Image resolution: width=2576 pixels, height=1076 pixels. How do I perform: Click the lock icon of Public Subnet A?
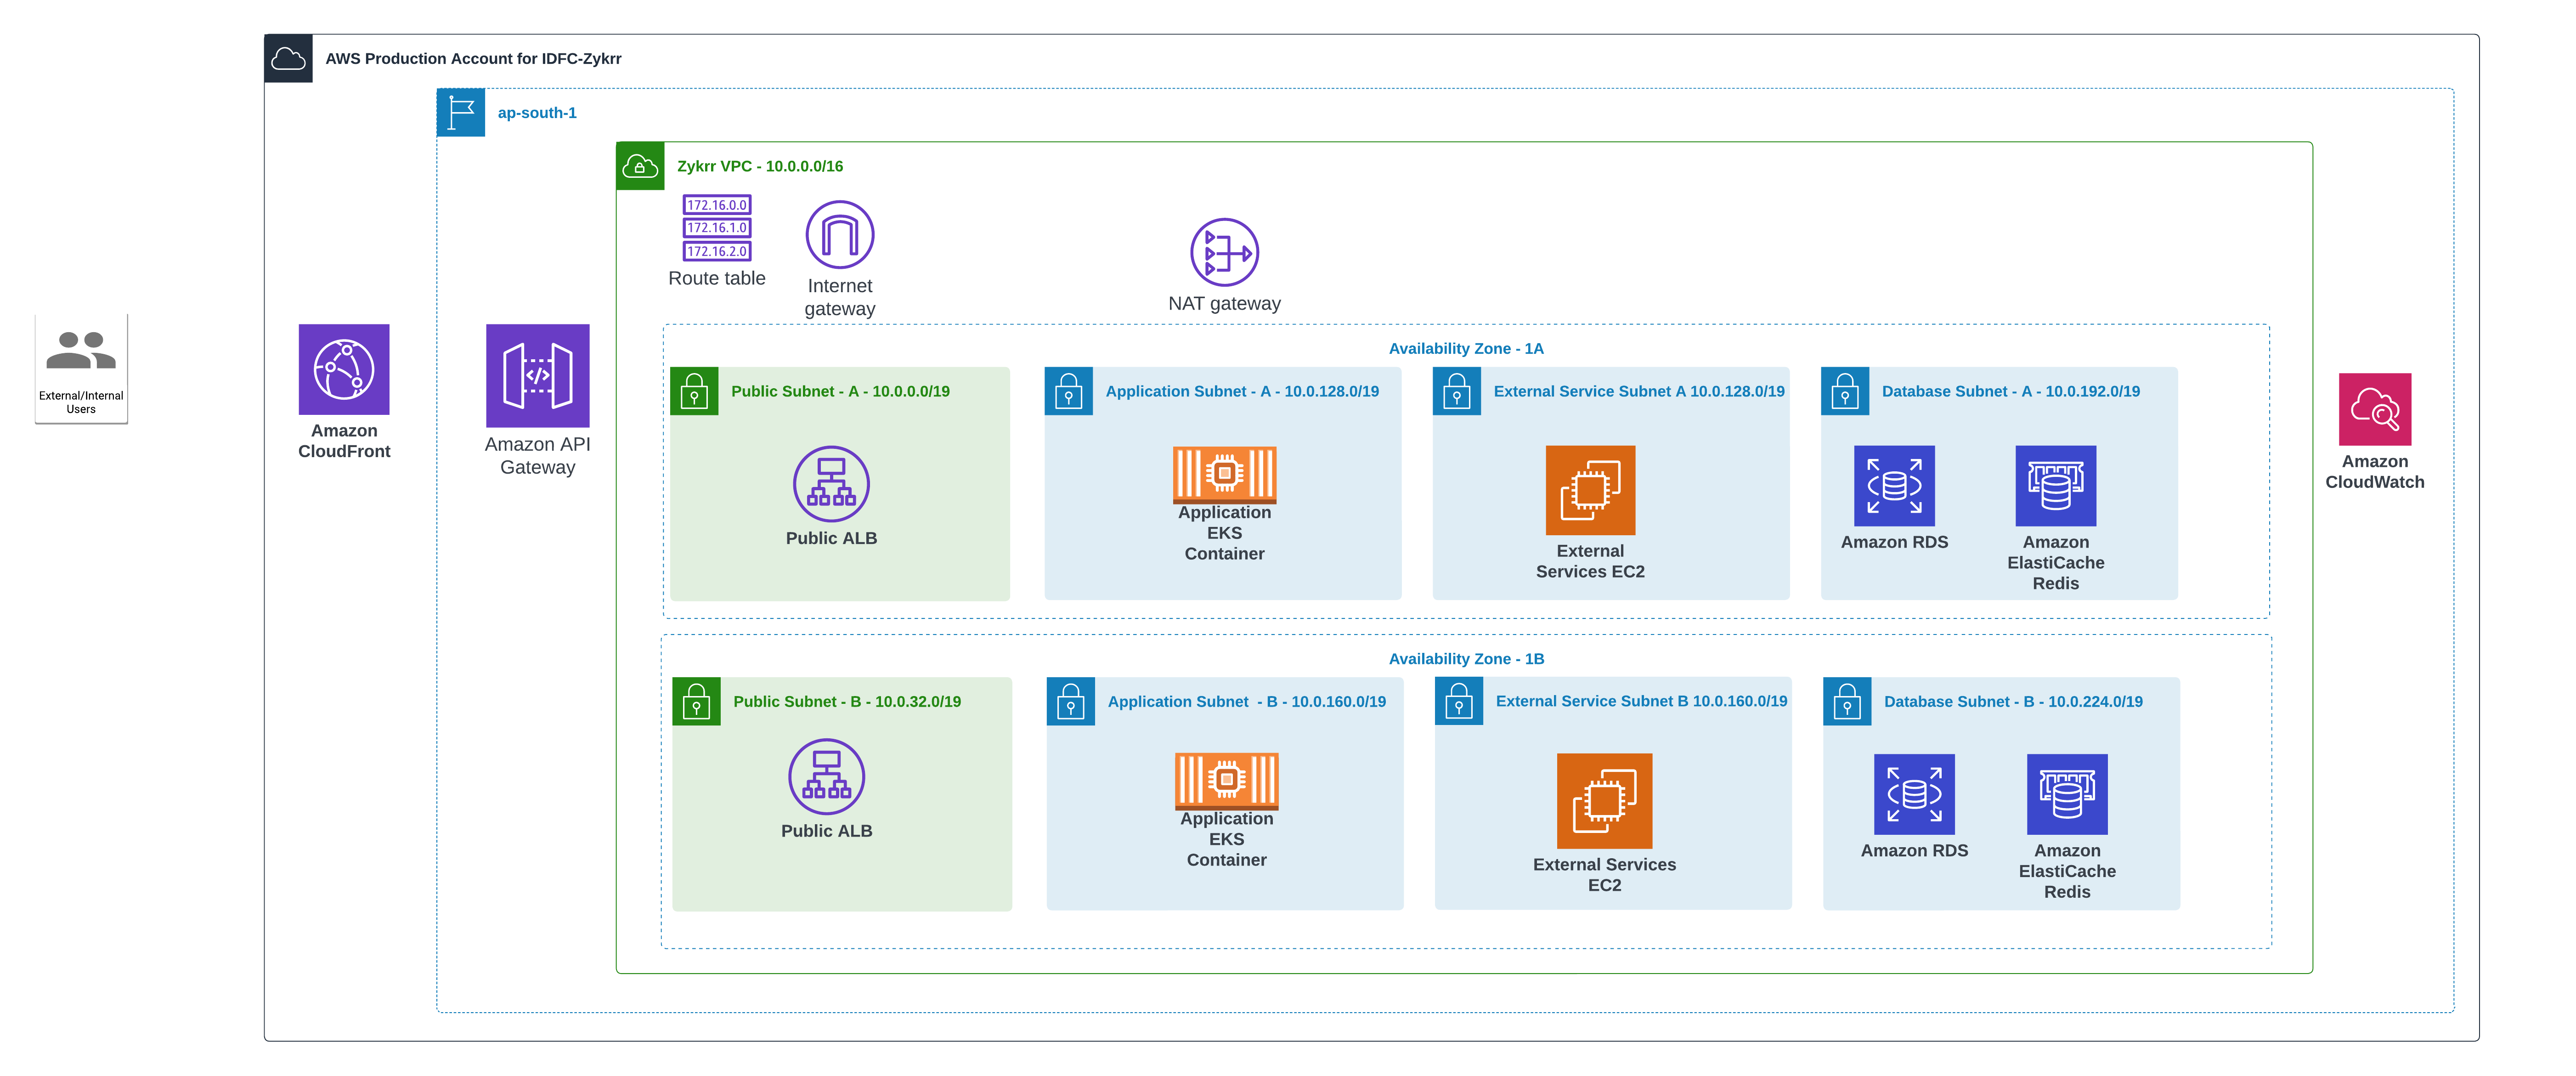pyautogui.click(x=694, y=391)
